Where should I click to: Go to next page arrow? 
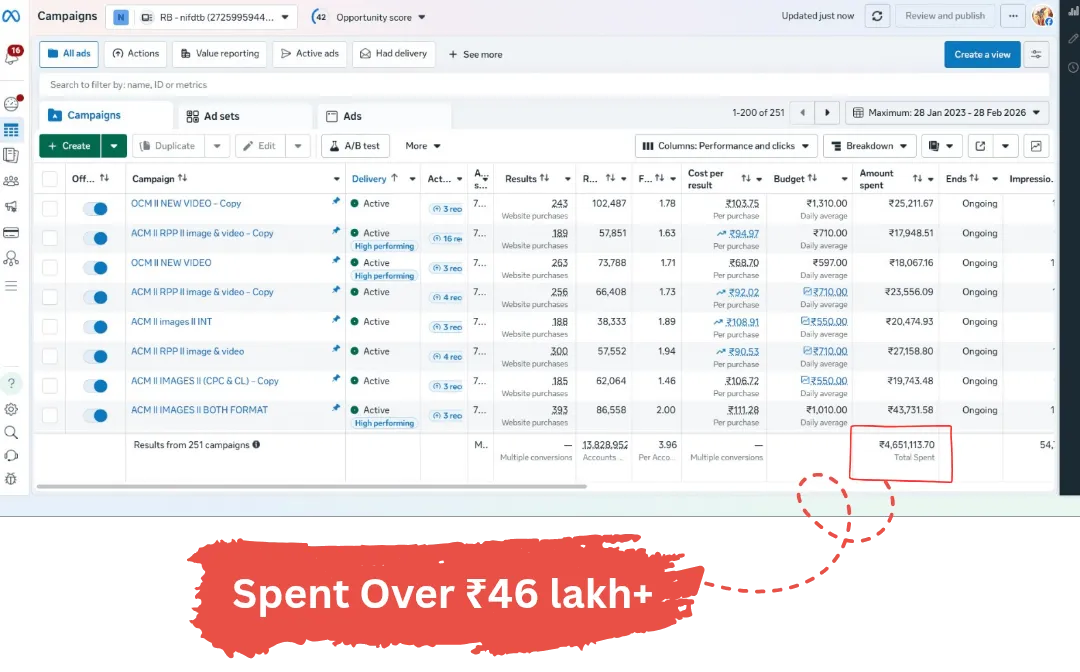coord(827,112)
